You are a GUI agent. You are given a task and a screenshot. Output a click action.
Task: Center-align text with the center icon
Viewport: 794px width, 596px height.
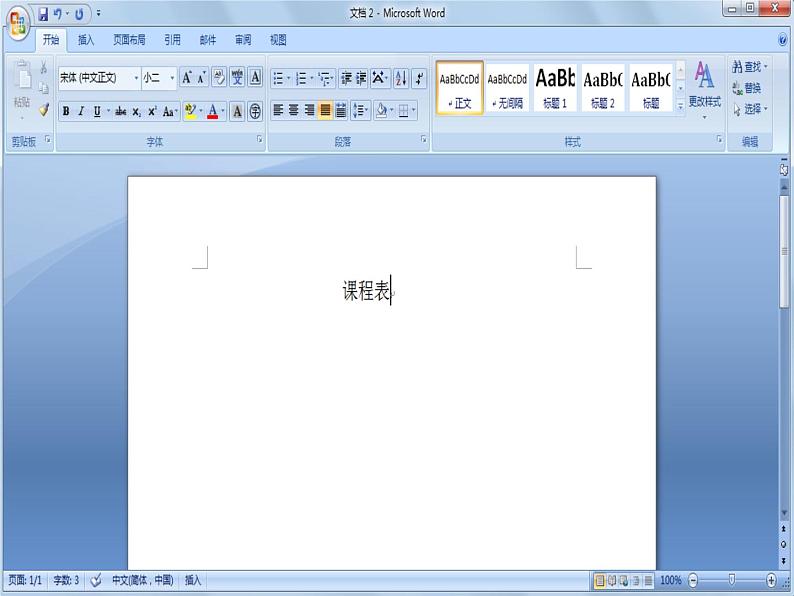coord(294,111)
